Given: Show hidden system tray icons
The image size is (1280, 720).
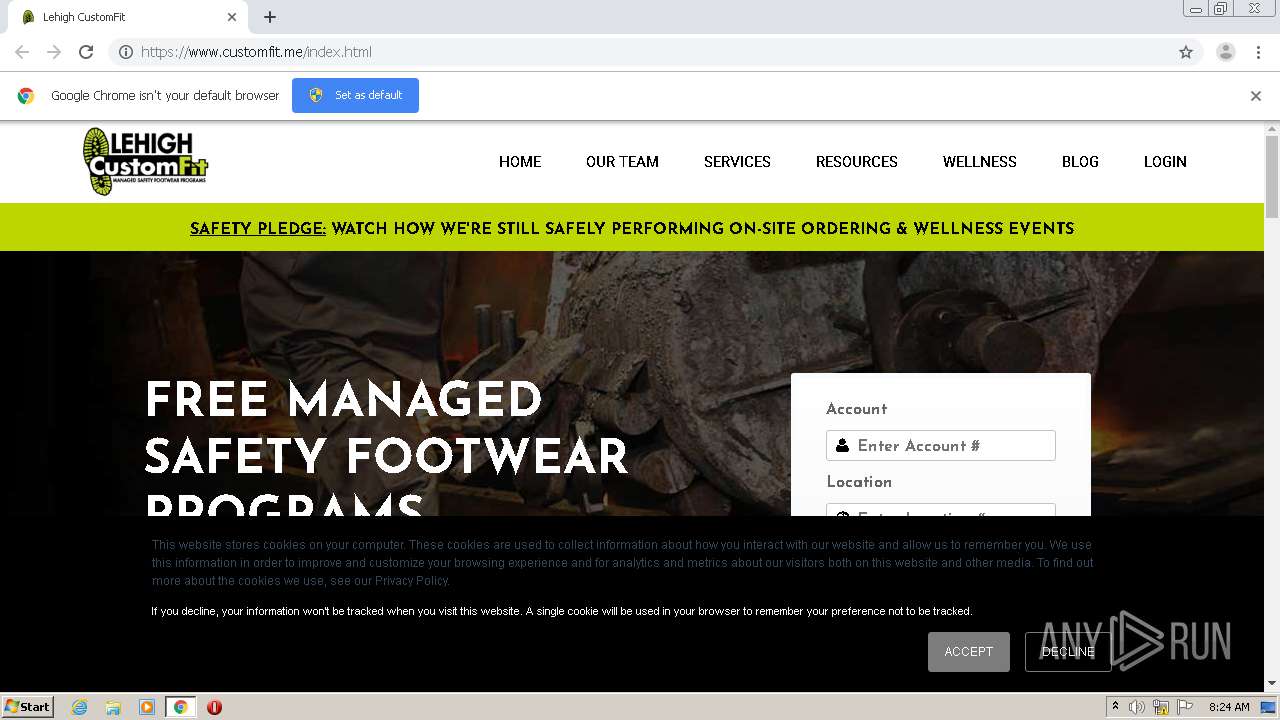Looking at the screenshot, I should [1116, 707].
